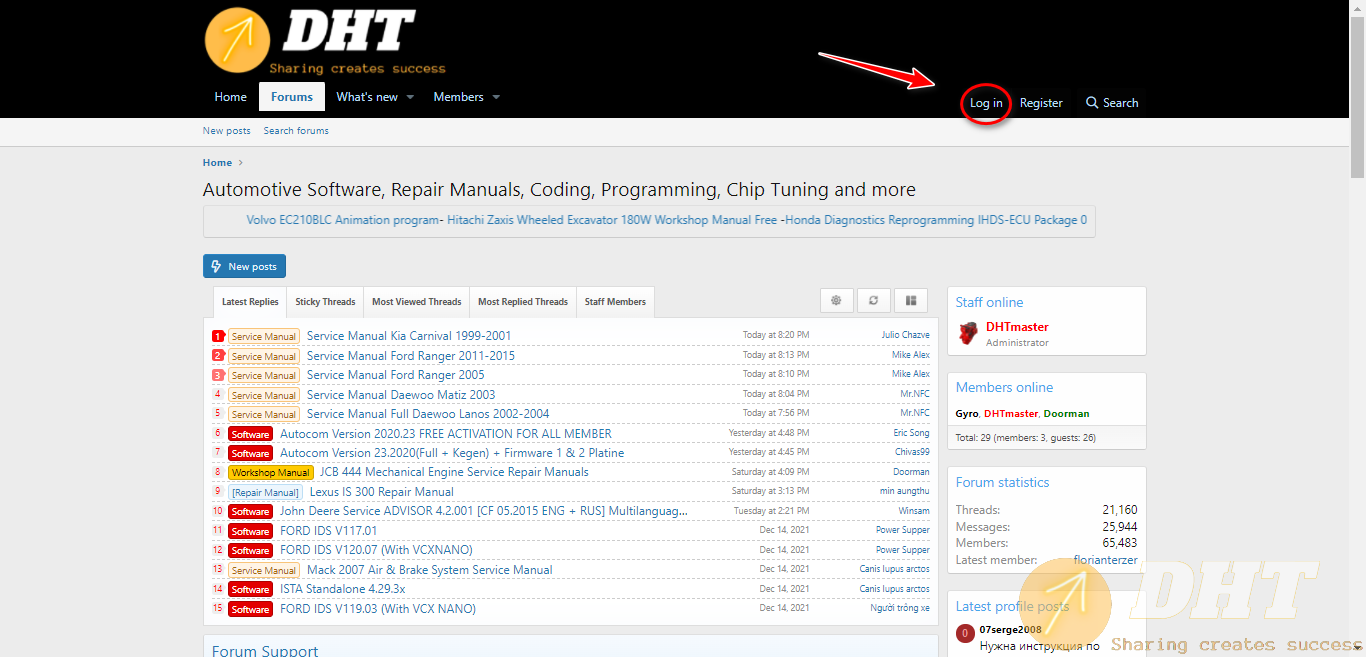1366x657 pixels.
Task: Open the Staff Members tab
Action: [x=615, y=302]
